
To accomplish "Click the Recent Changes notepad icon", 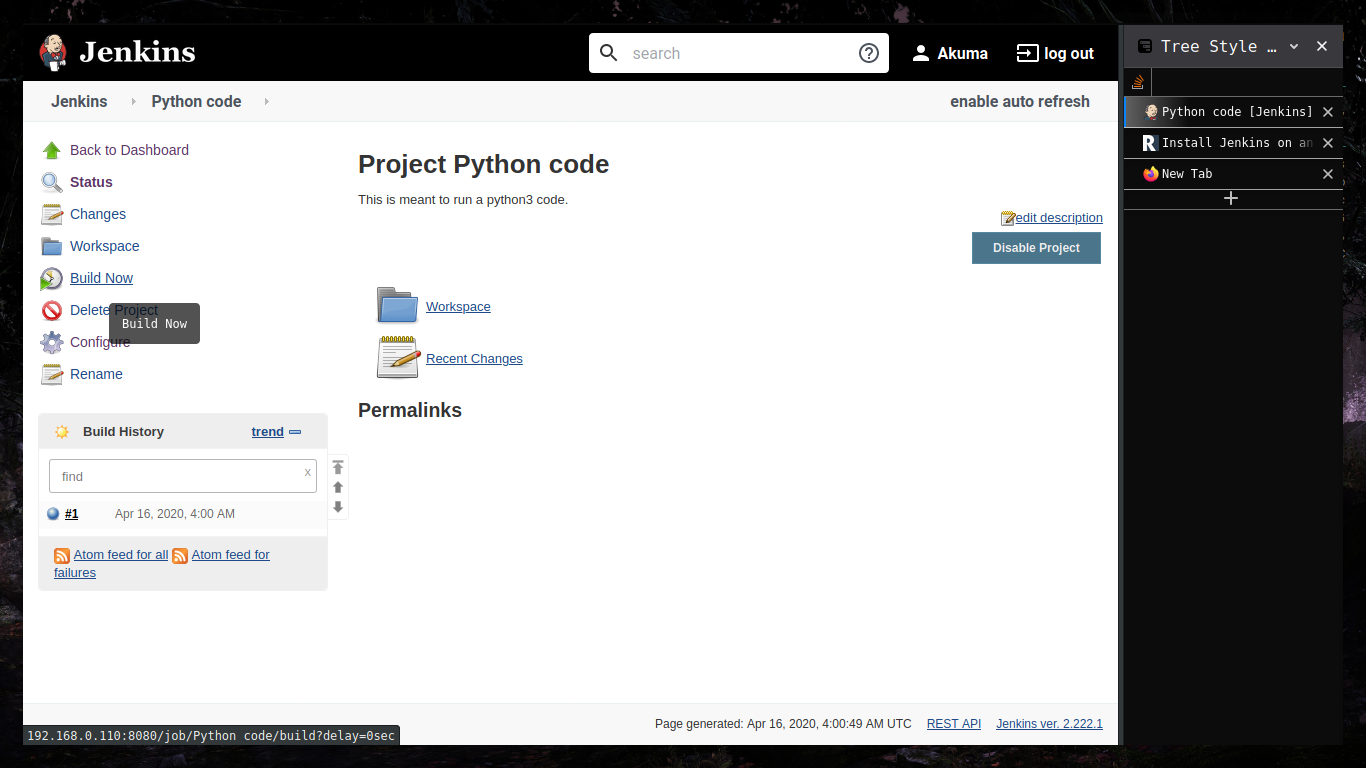I will coord(397,357).
